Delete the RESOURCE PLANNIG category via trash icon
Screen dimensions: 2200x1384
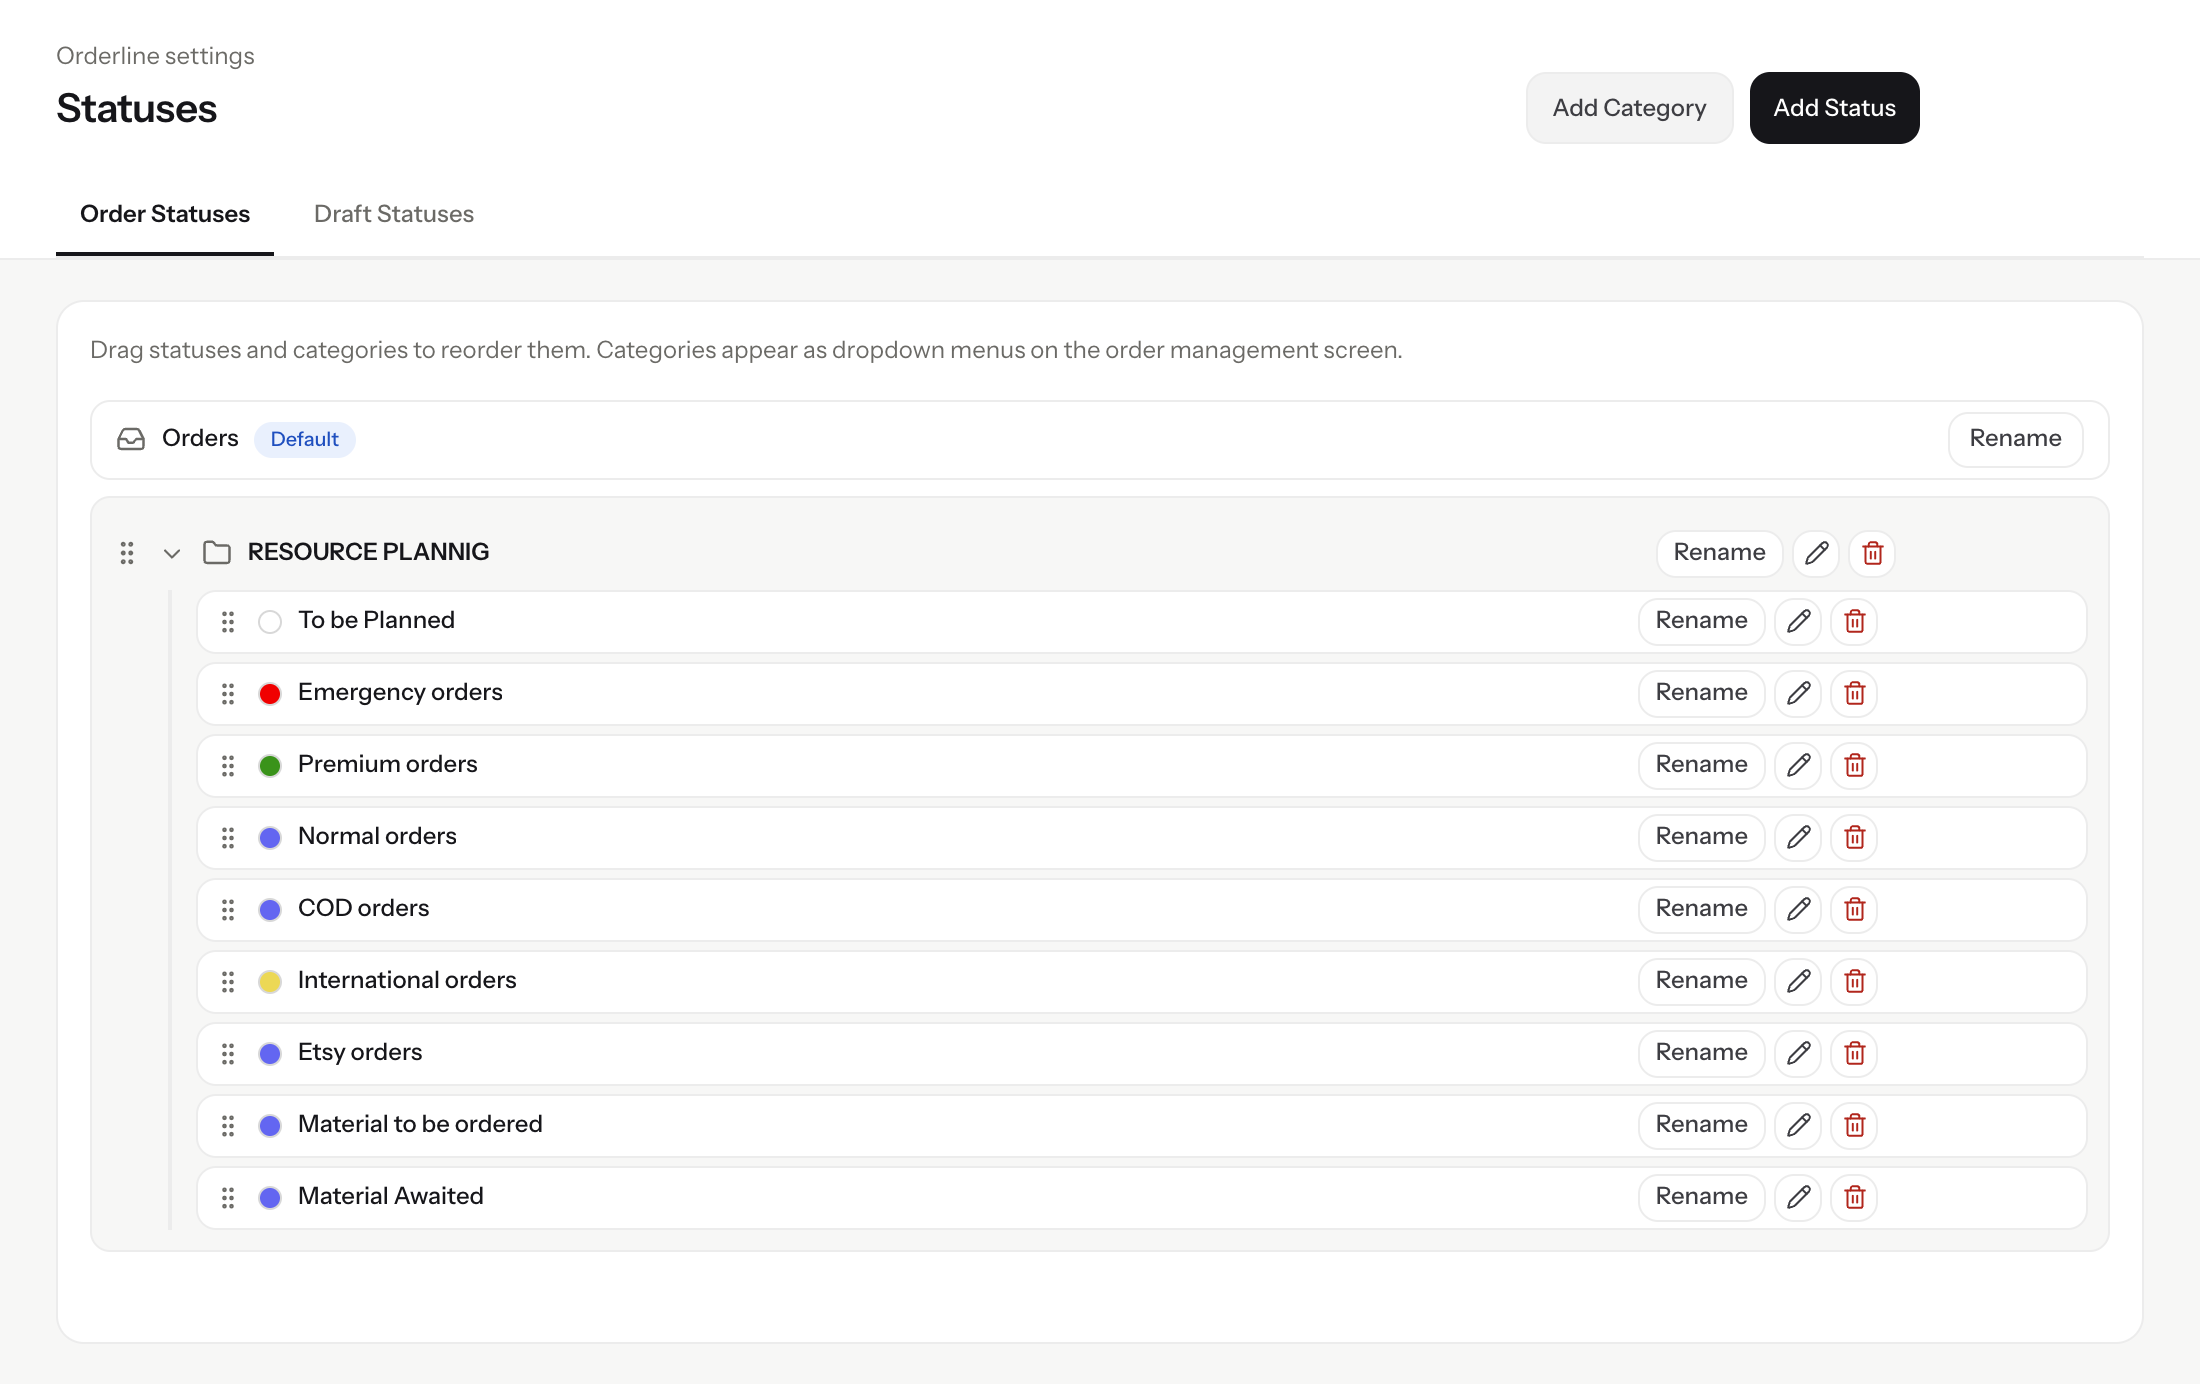[x=1872, y=553]
